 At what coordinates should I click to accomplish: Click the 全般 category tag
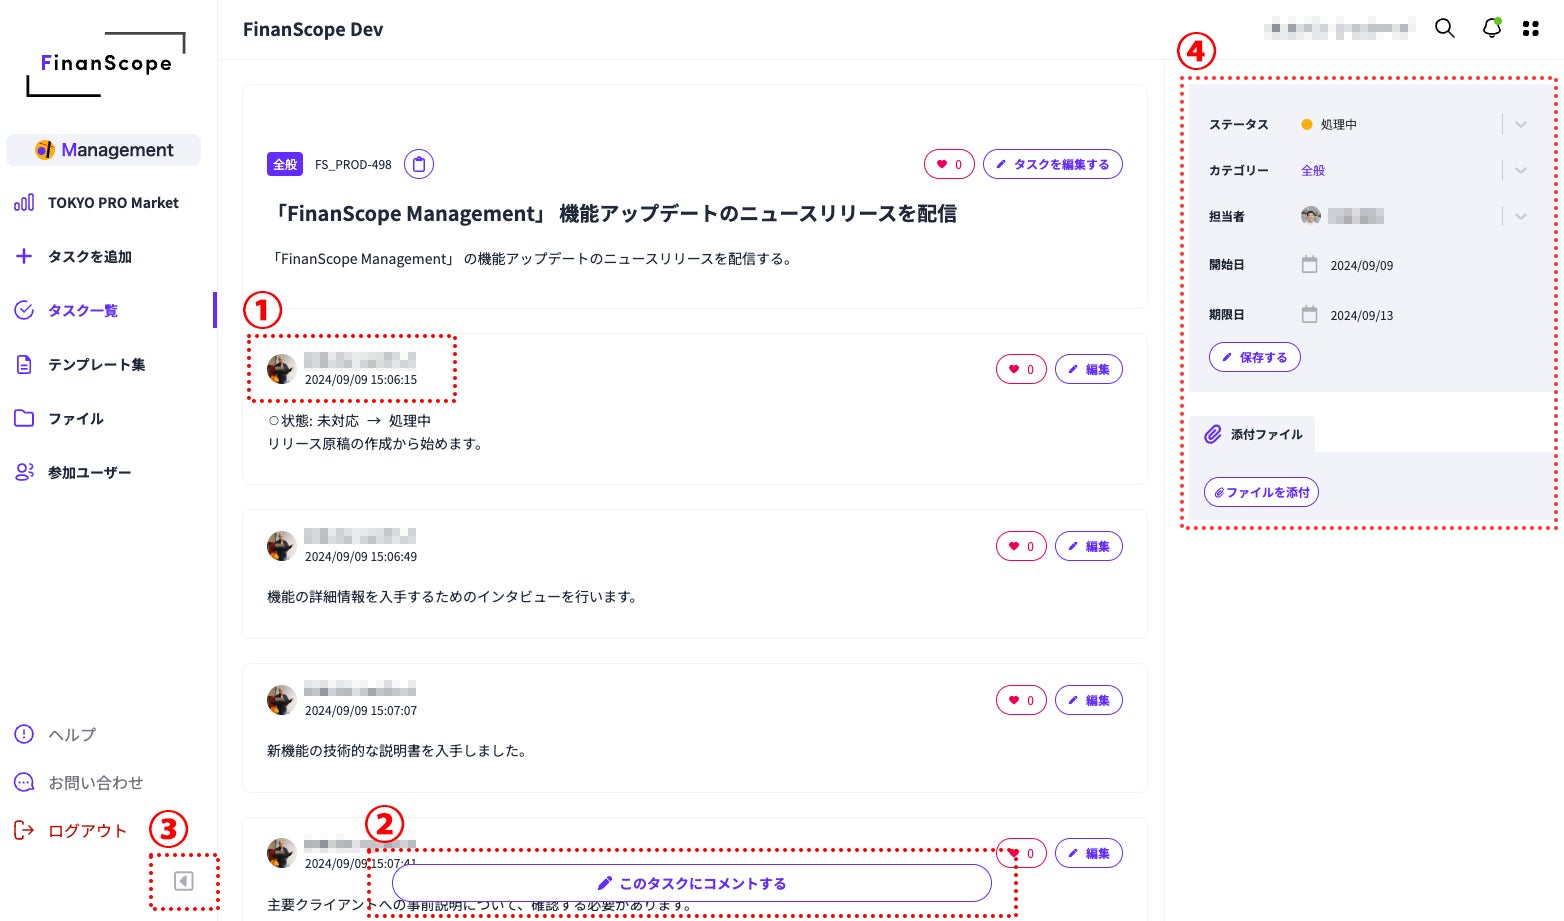[x=285, y=164]
